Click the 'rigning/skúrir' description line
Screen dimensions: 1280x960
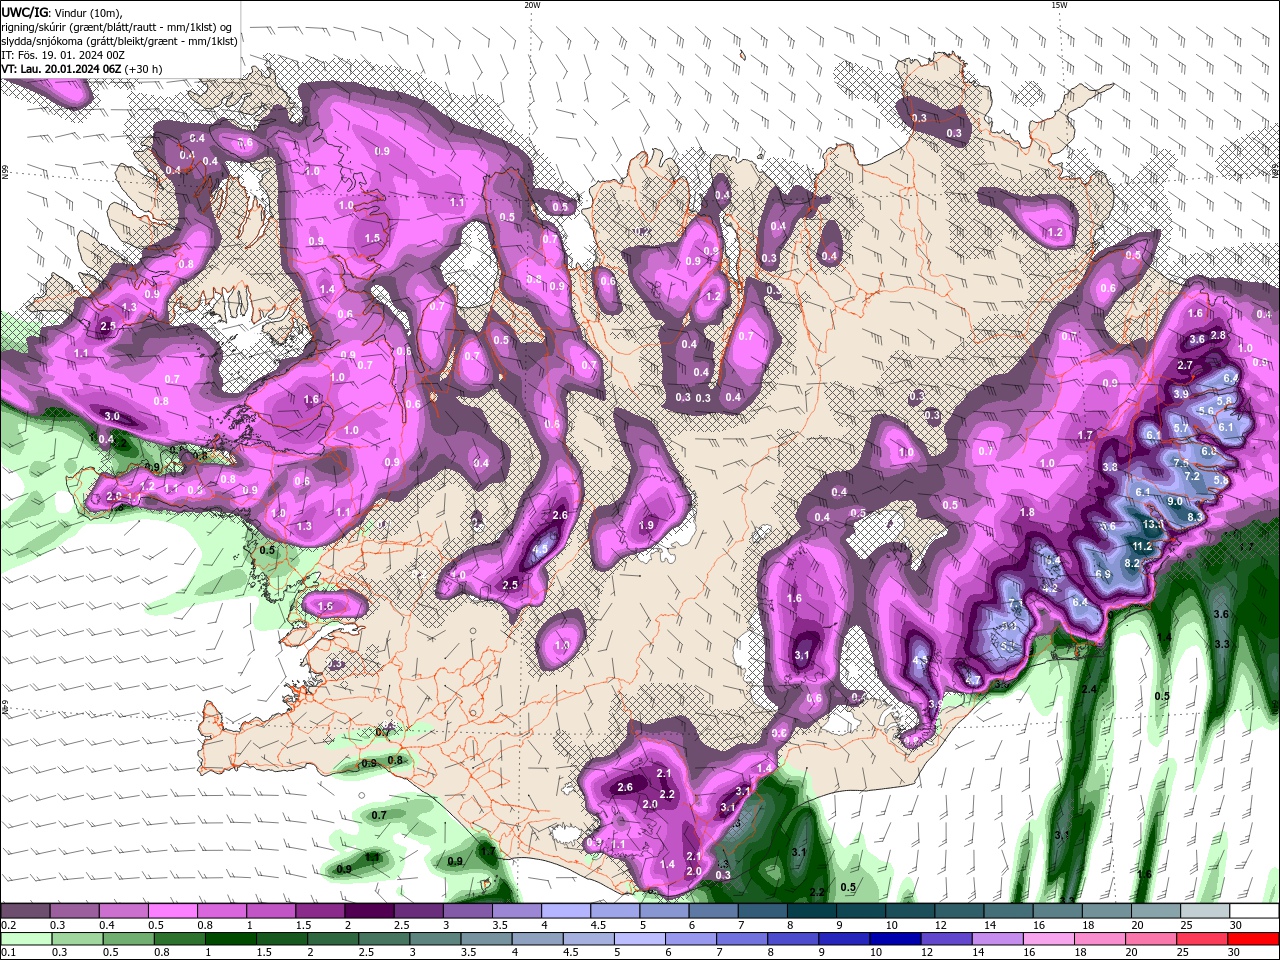pos(117,27)
